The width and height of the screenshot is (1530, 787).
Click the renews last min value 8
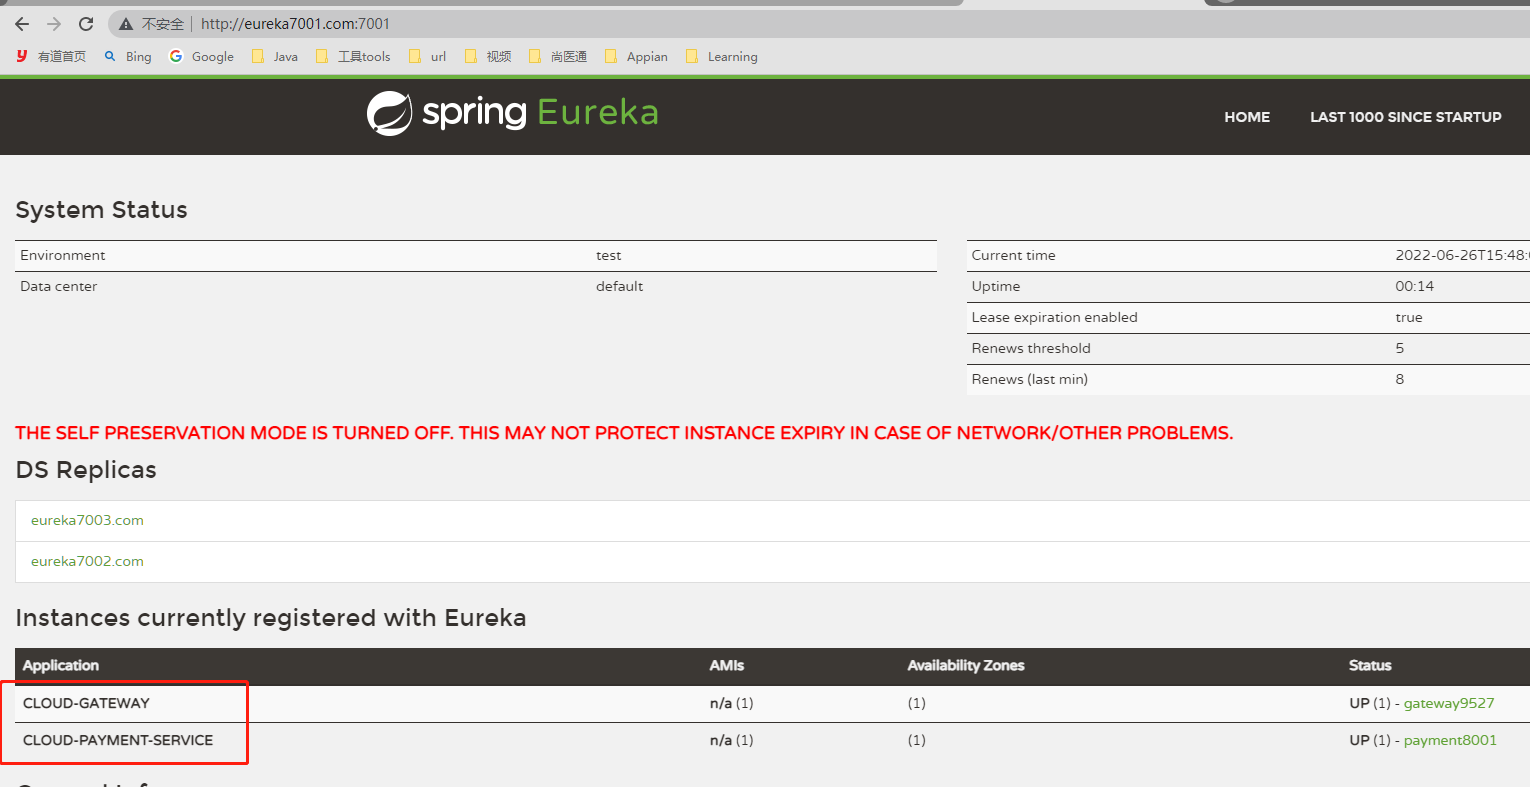pos(1400,379)
